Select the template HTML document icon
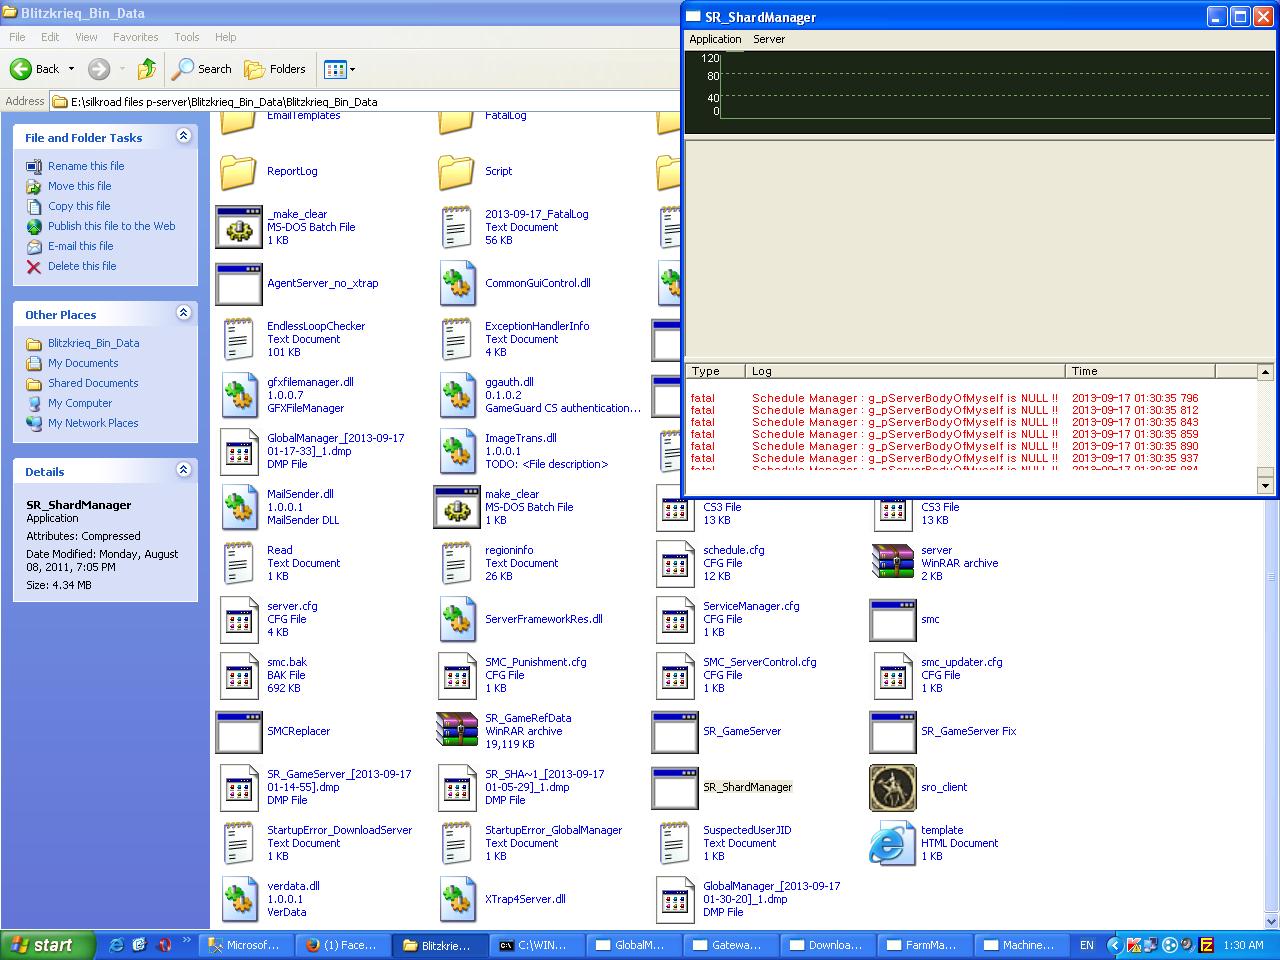 [893, 843]
